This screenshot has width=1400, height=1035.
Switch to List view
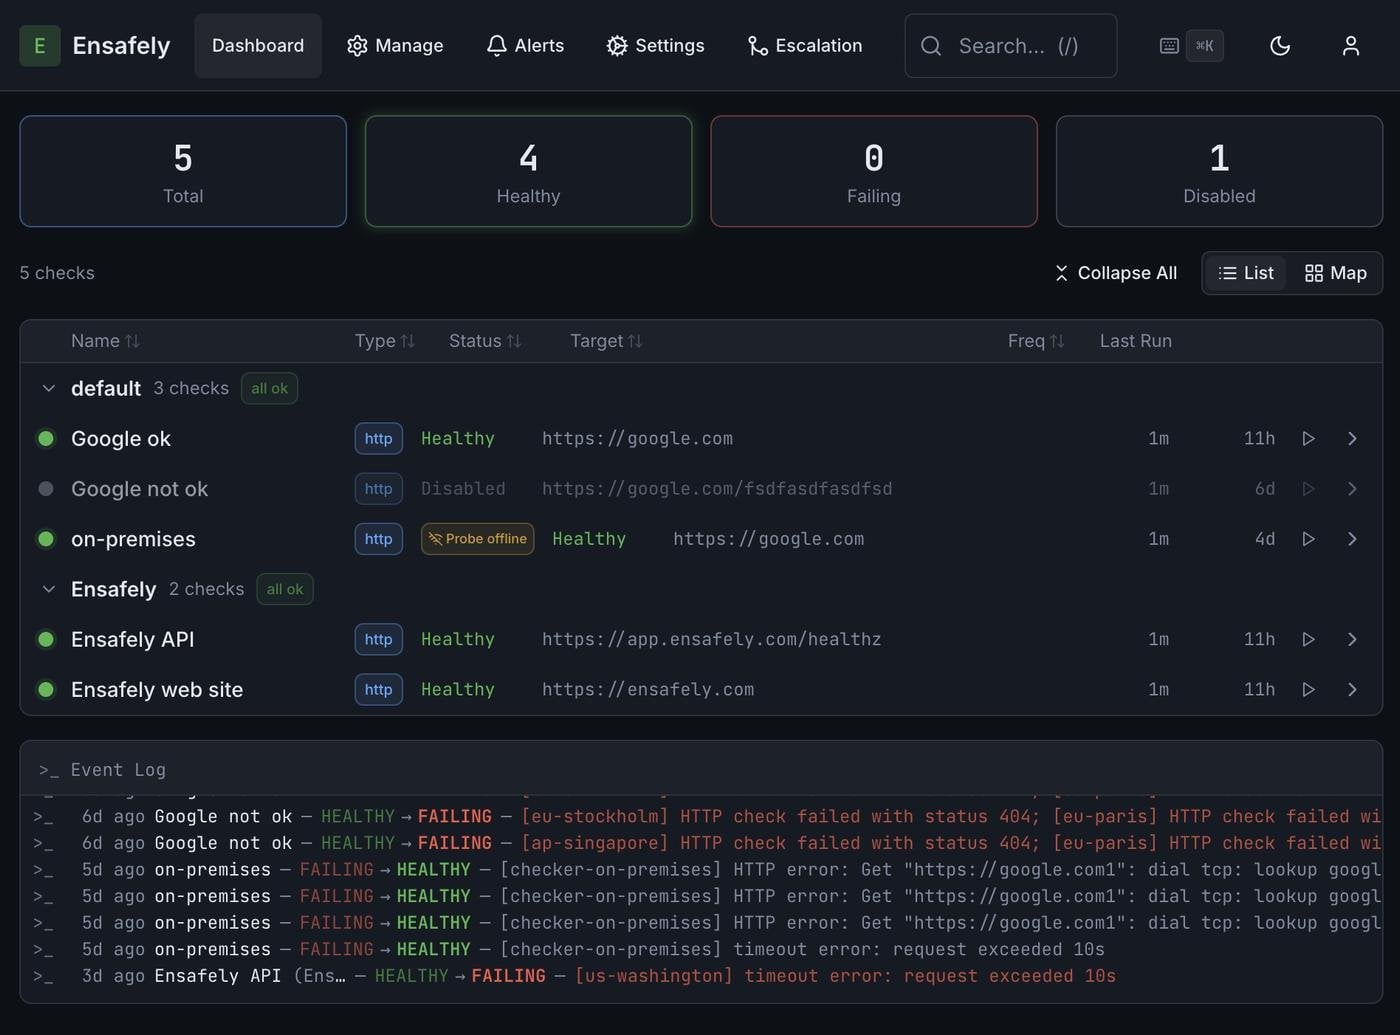tap(1246, 273)
